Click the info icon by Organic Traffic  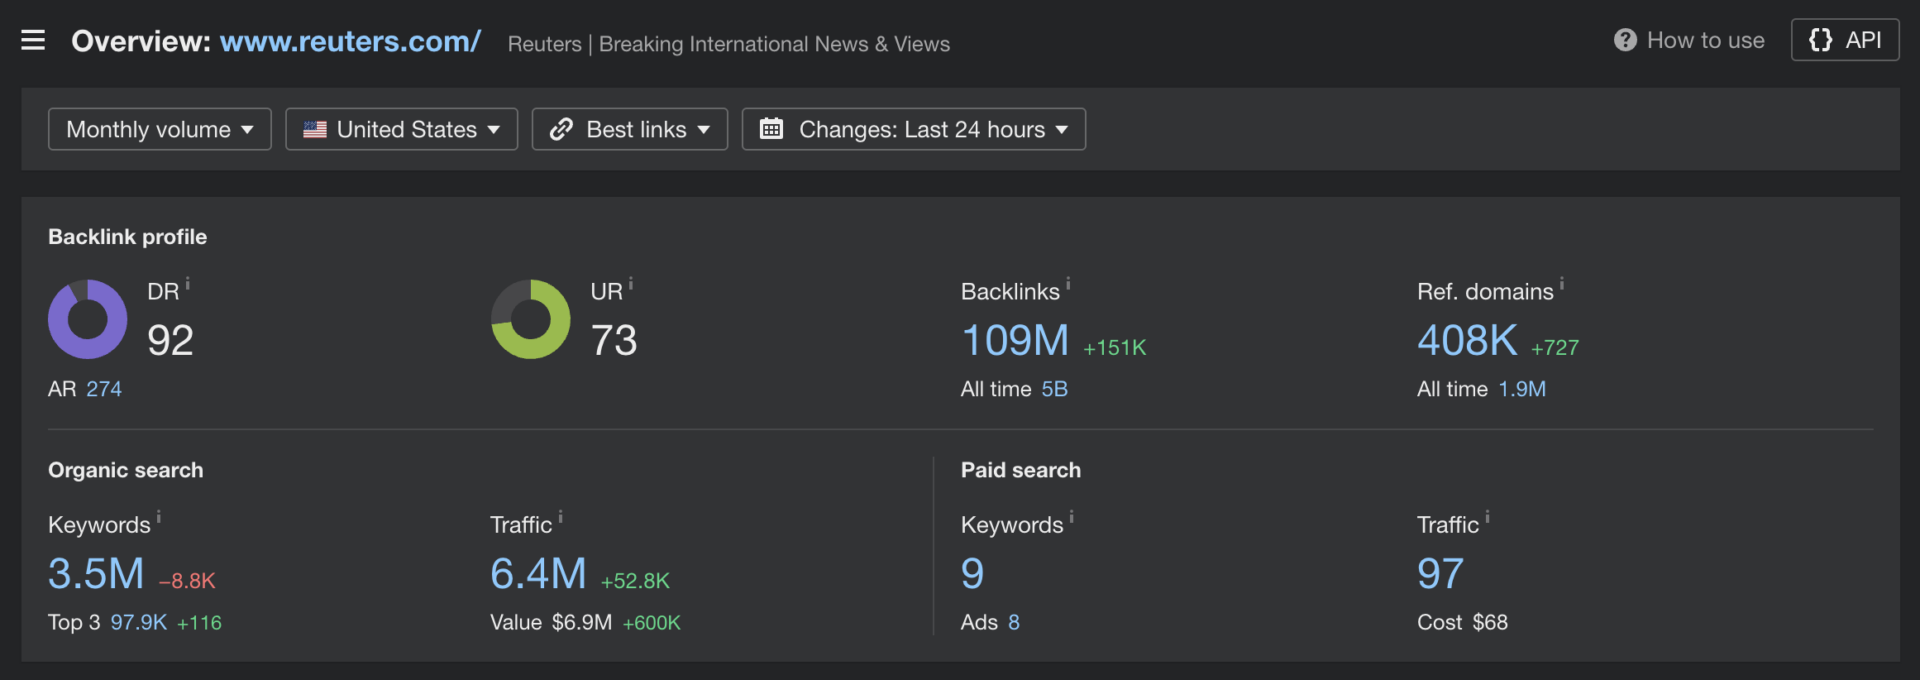tap(561, 518)
